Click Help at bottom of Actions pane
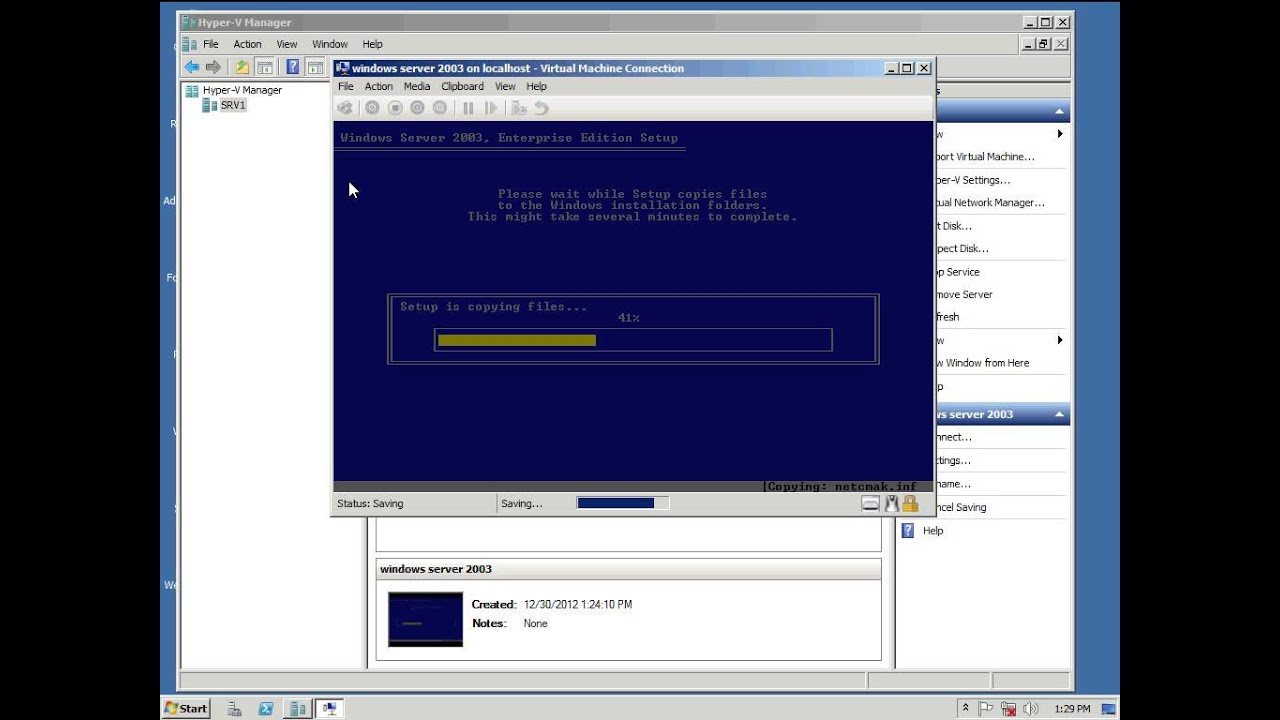 933,531
